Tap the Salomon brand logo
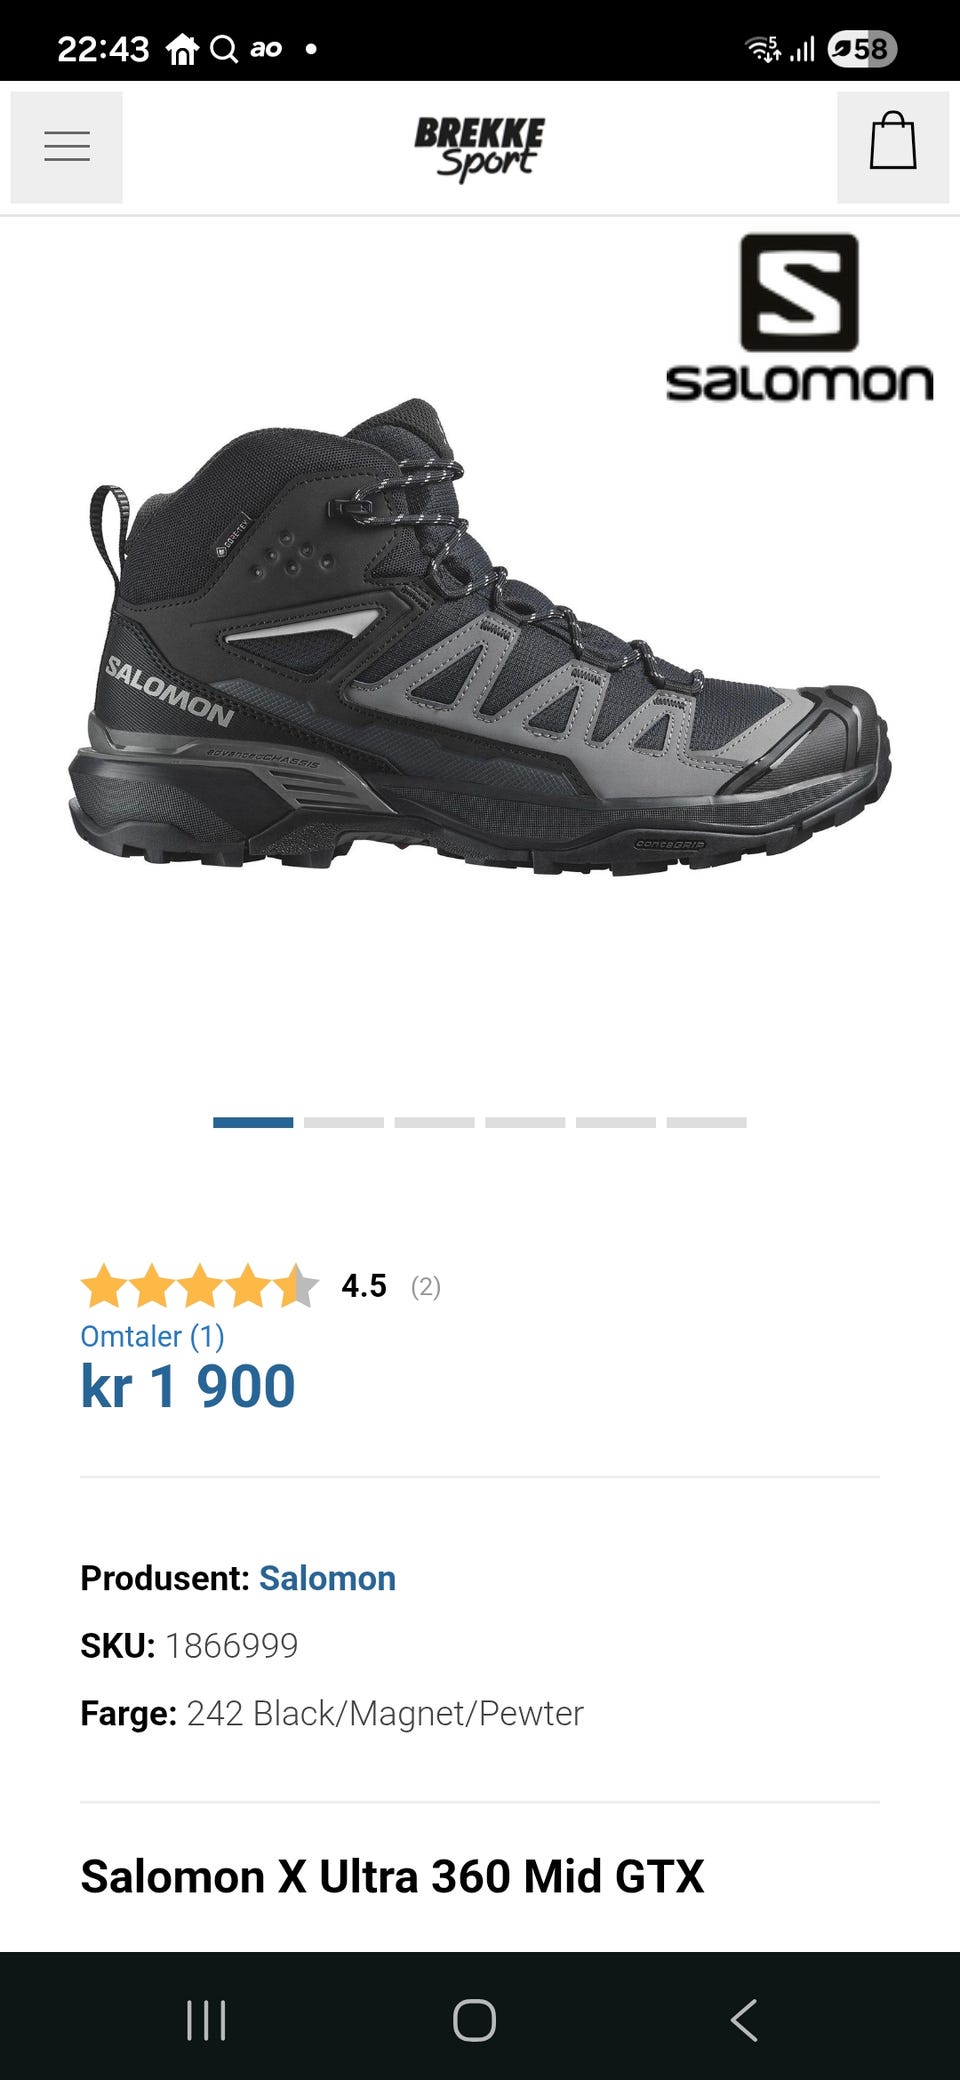The width and height of the screenshot is (960, 2080). tap(799, 318)
